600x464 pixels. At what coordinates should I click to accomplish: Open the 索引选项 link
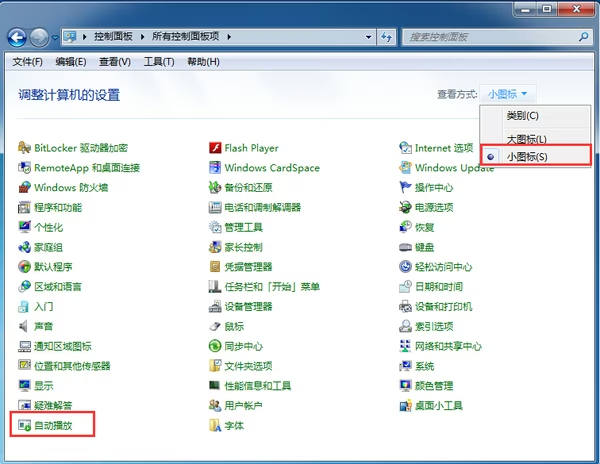(x=434, y=326)
